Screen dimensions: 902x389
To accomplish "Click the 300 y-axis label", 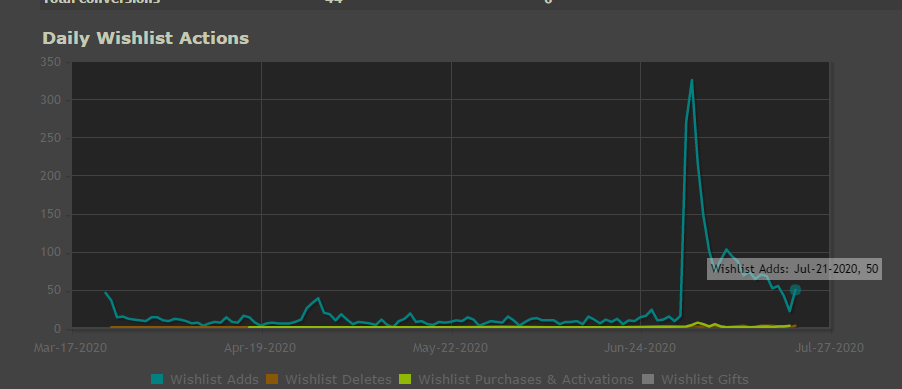I will (51, 100).
